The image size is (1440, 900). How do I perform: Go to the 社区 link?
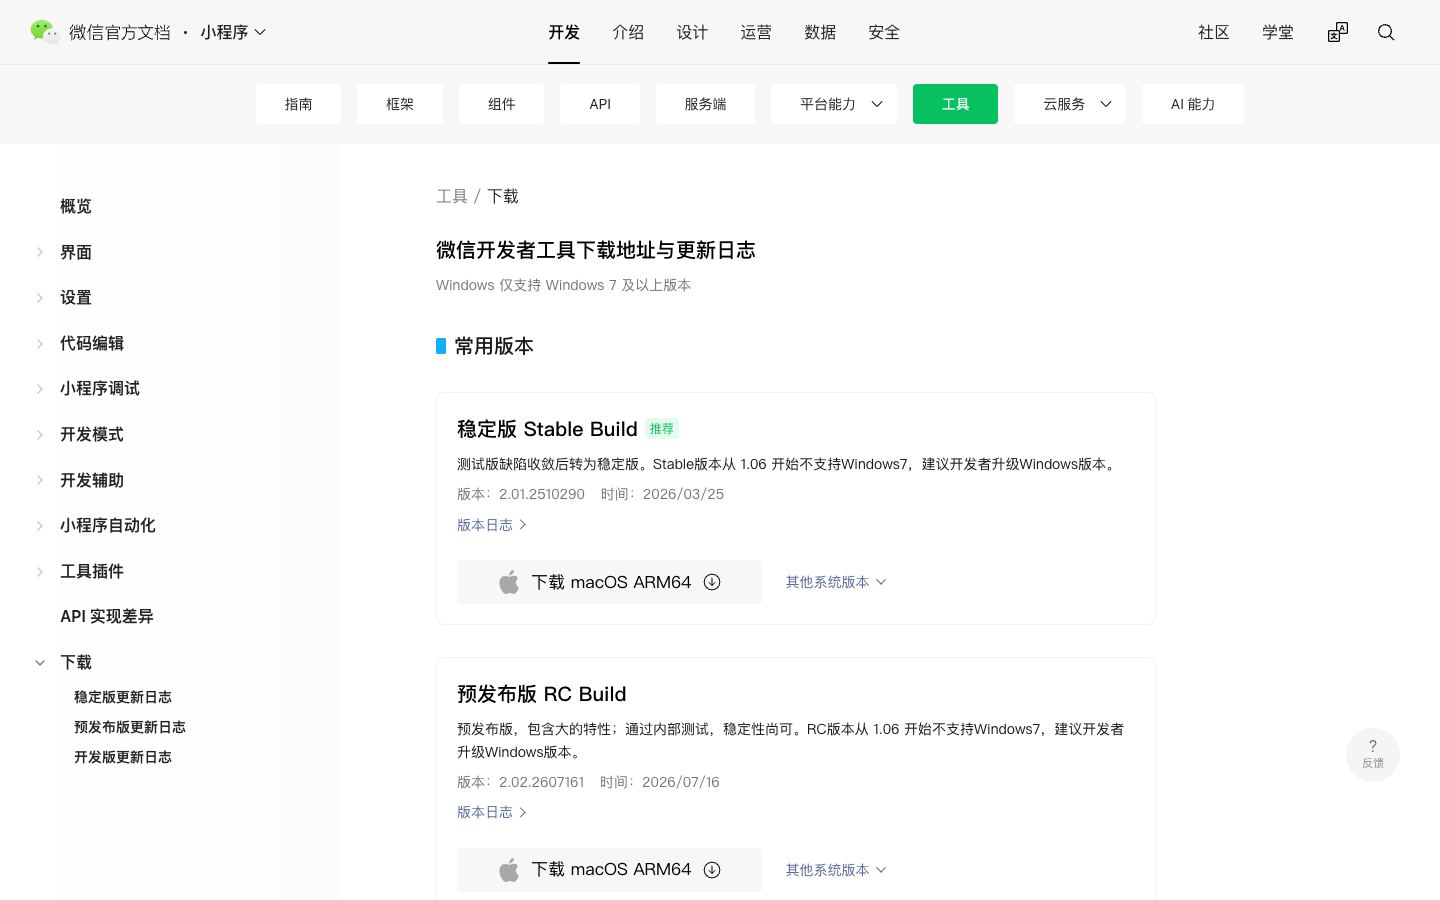[x=1214, y=32]
